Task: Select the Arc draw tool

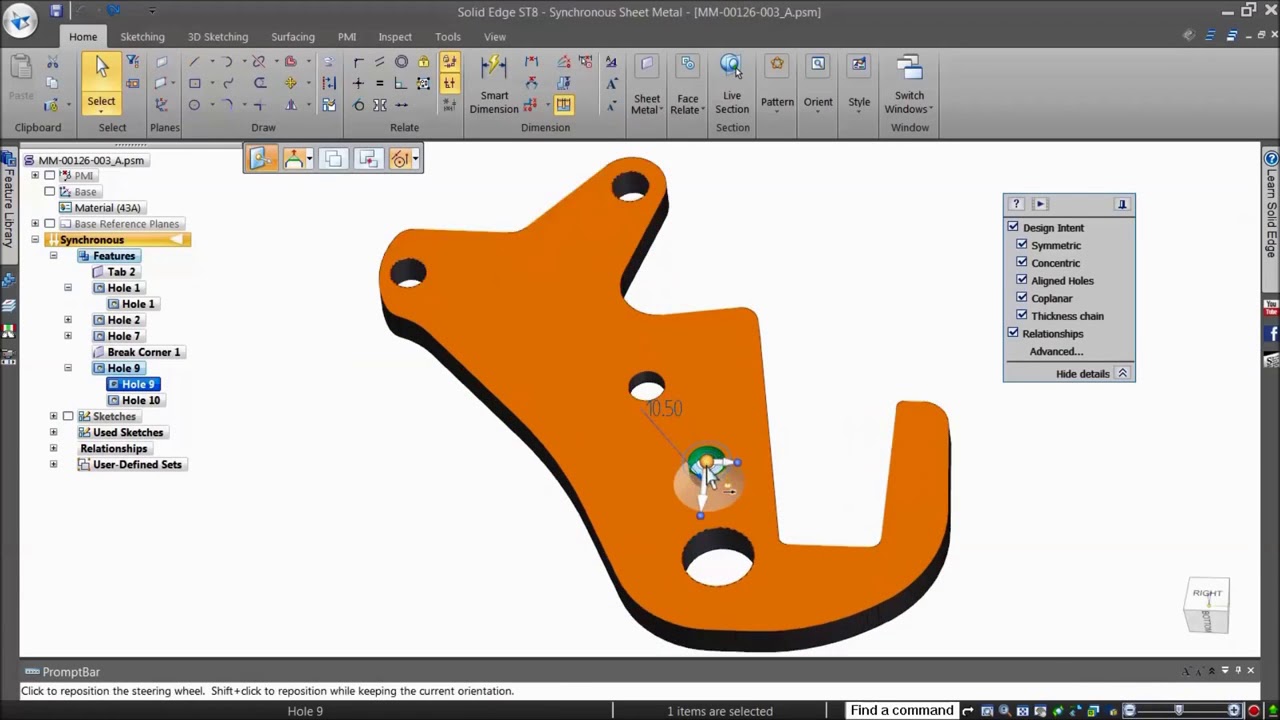Action: tap(227, 63)
